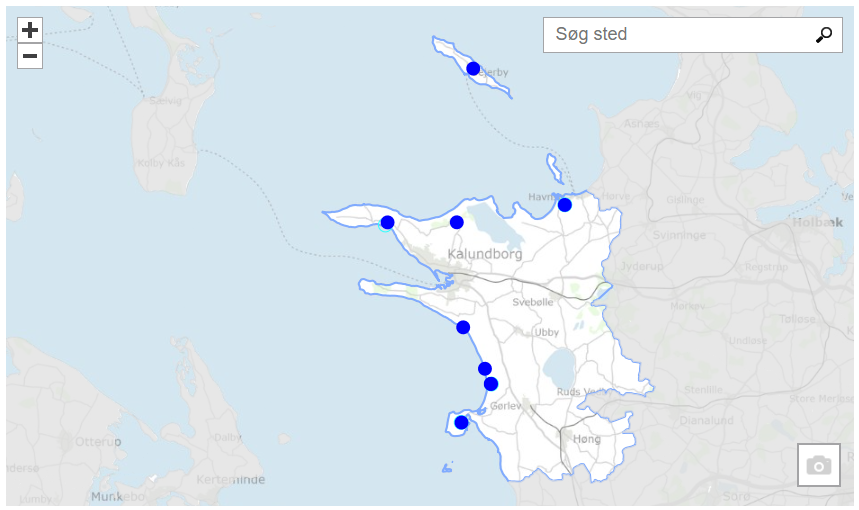
Task: Zoom in with the plus button
Action: 30,30
